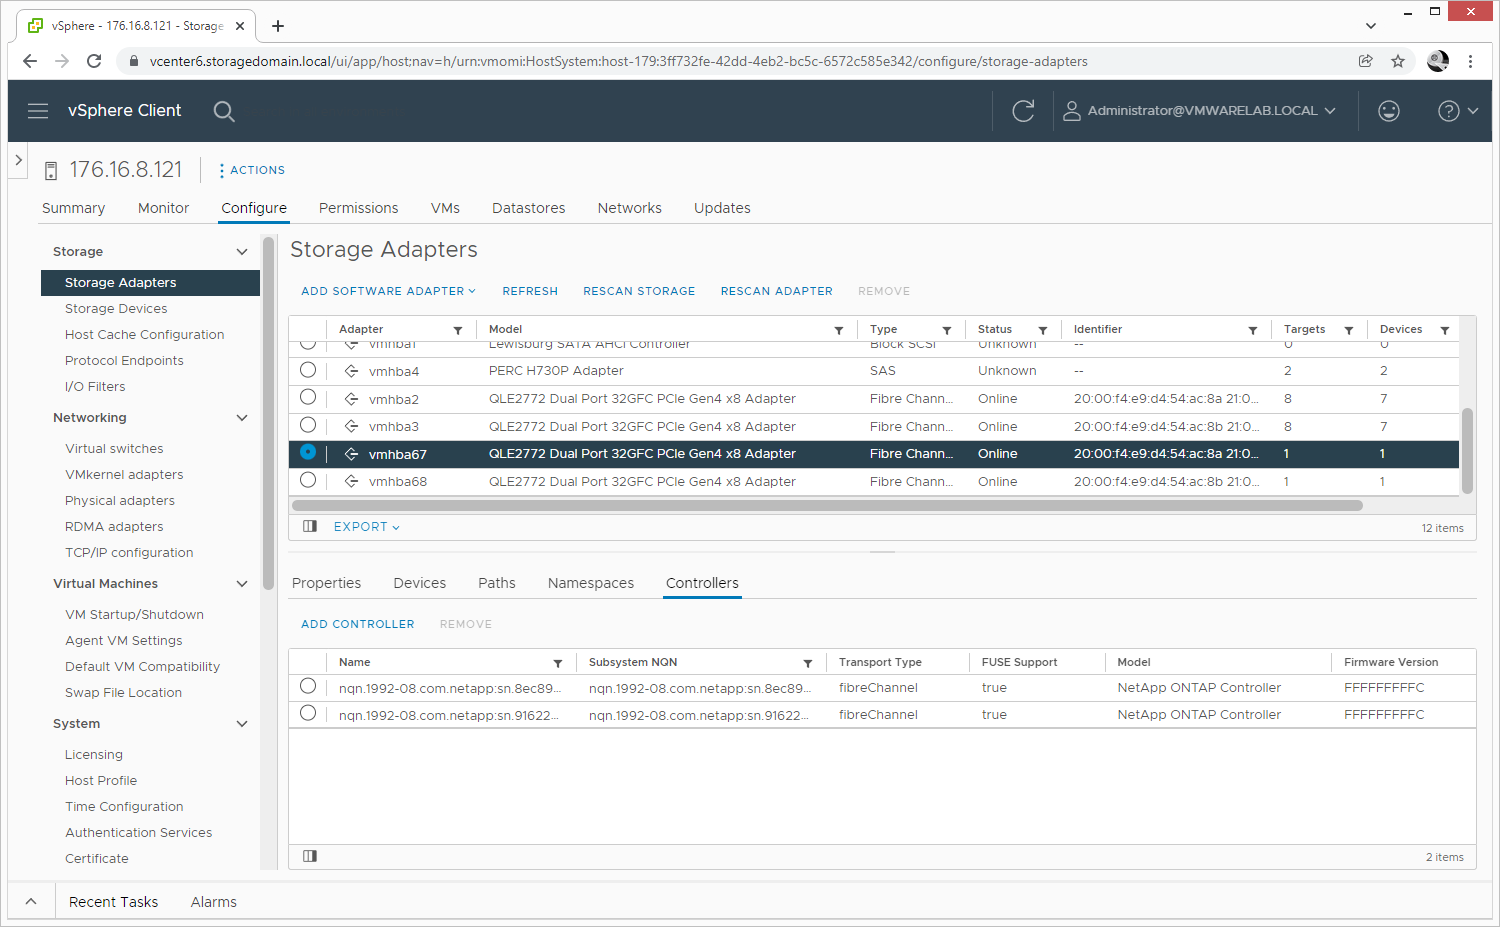Image resolution: width=1500 pixels, height=927 pixels.
Task: Reload the page with browser refresh
Action: (94, 61)
